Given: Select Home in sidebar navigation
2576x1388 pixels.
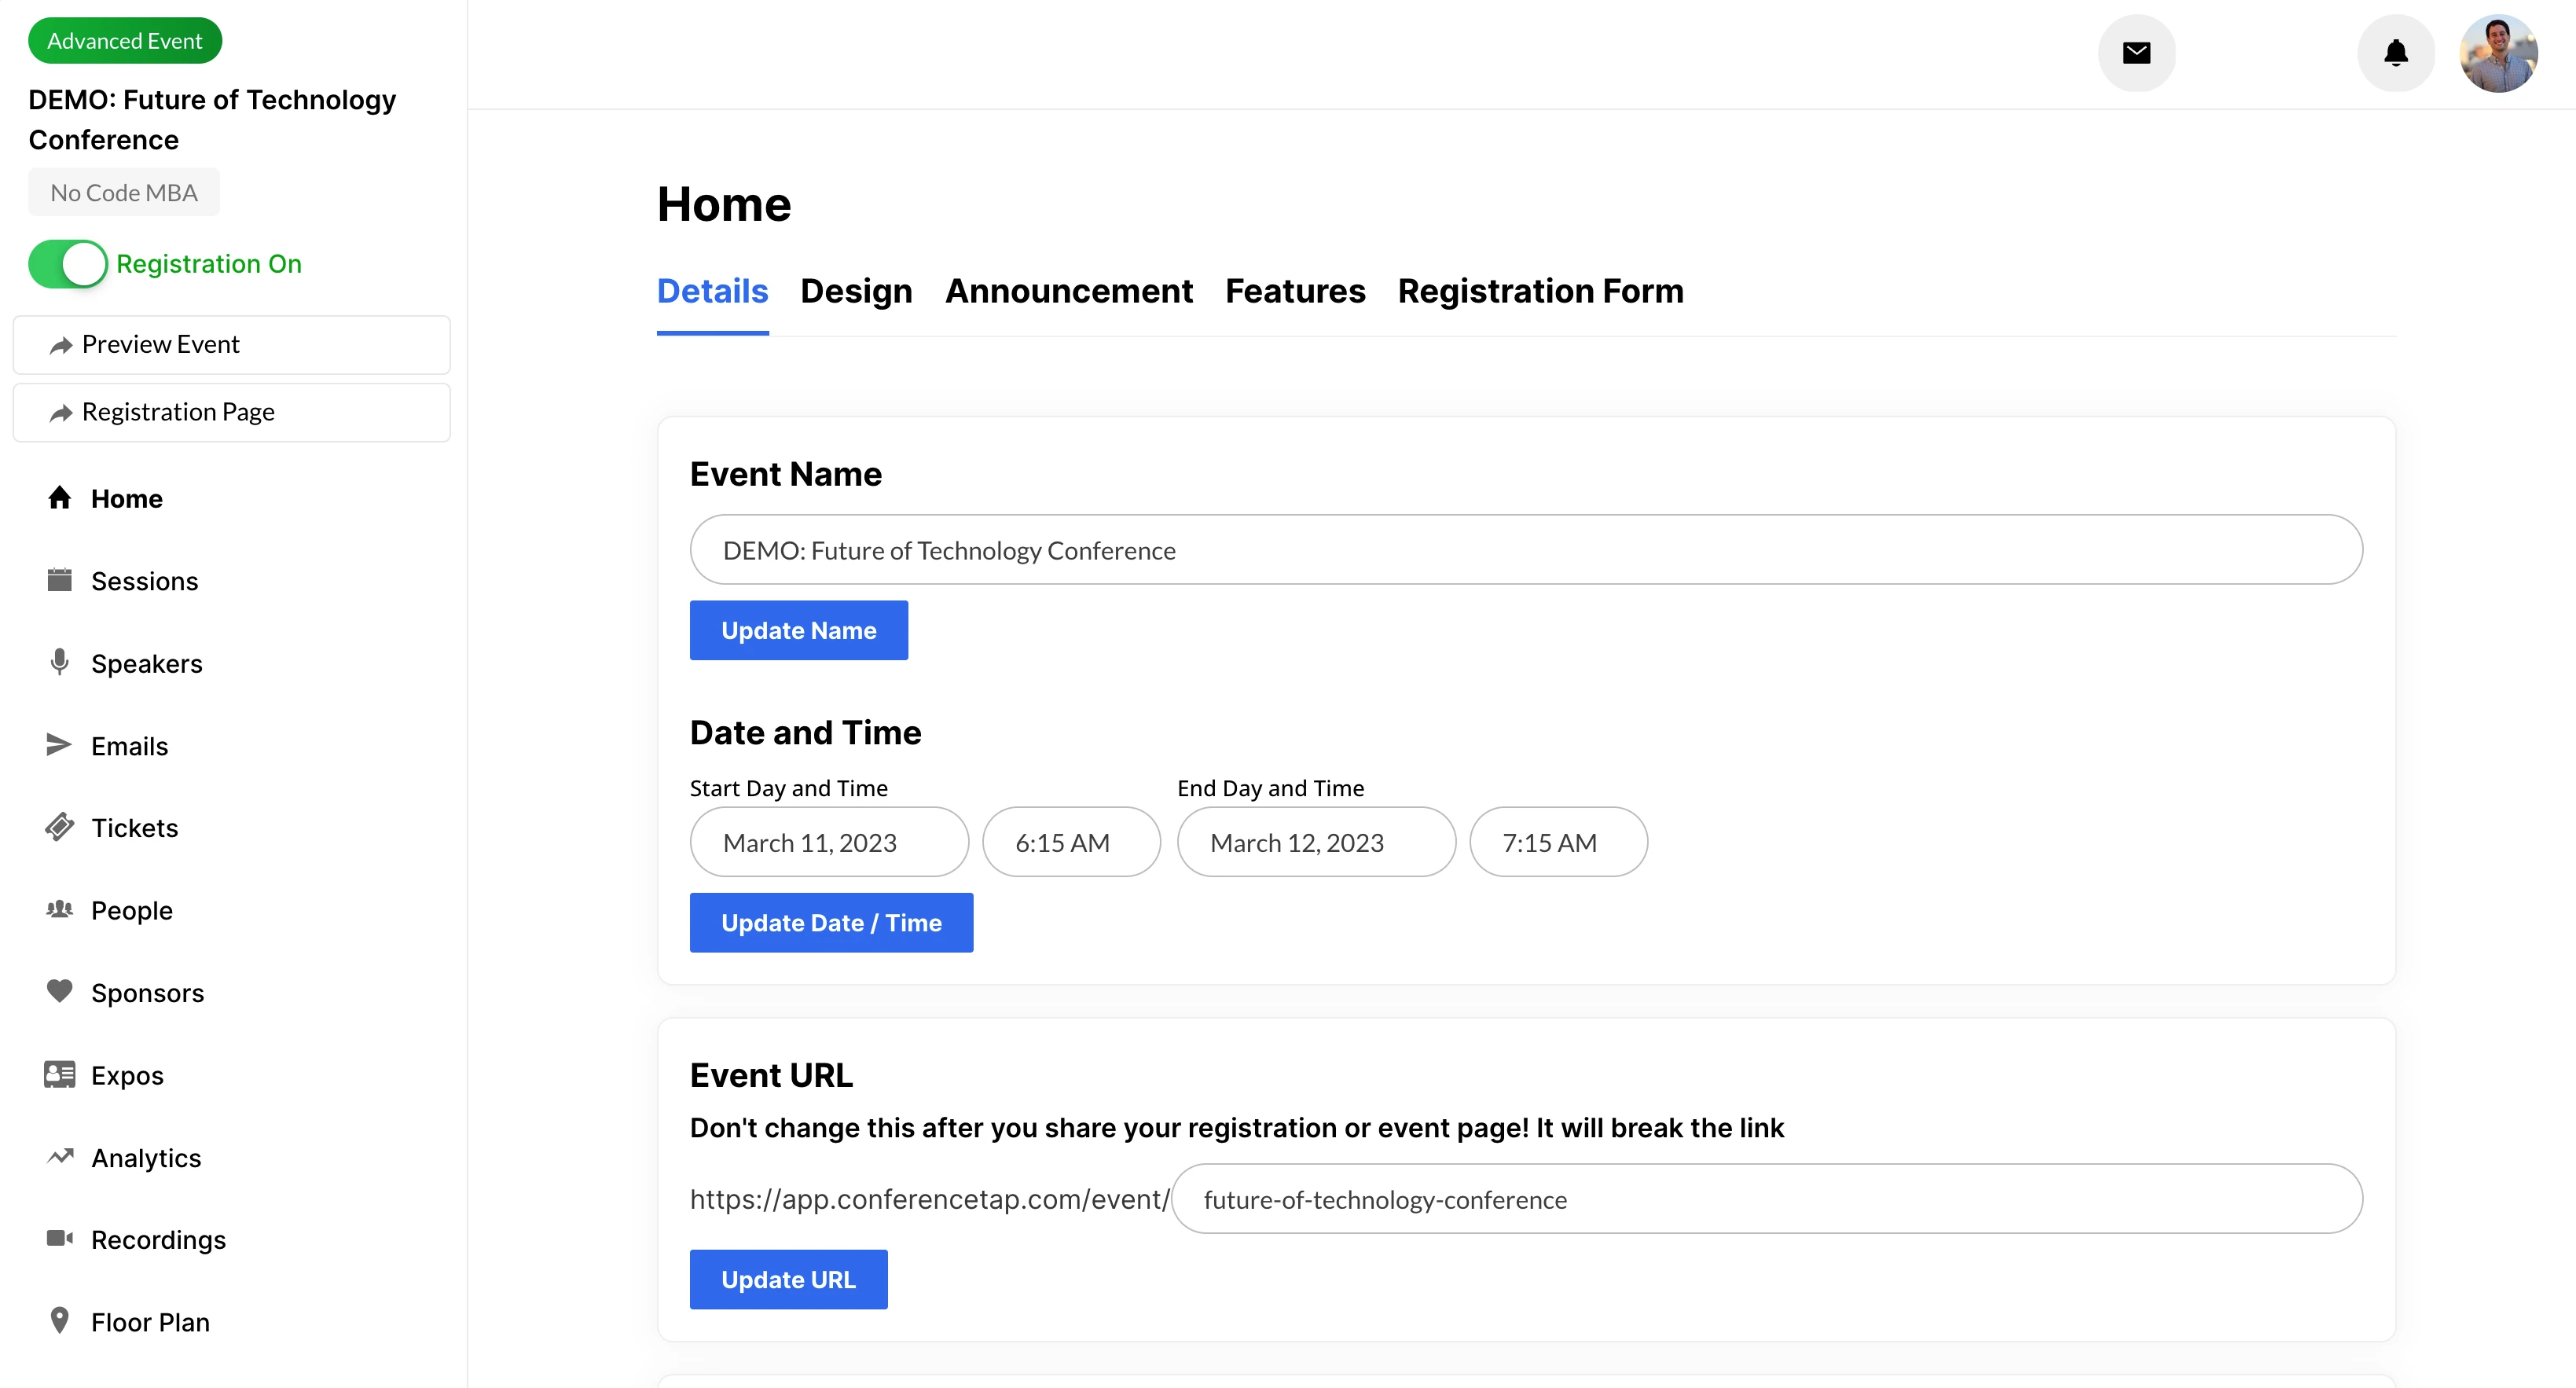Looking at the screenshot, I should [x=126, y=498].
